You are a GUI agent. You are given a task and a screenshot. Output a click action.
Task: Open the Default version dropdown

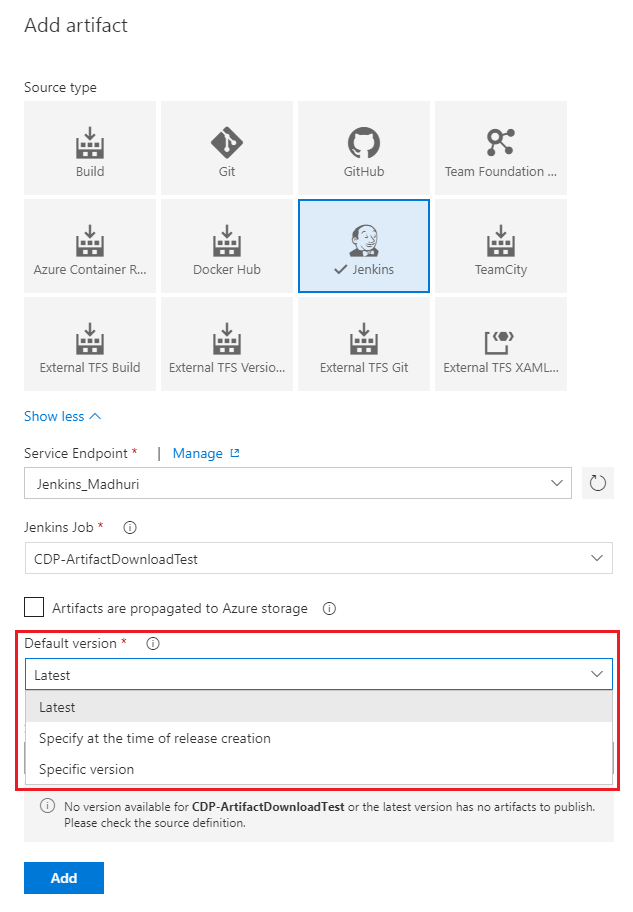pos(318,674)
